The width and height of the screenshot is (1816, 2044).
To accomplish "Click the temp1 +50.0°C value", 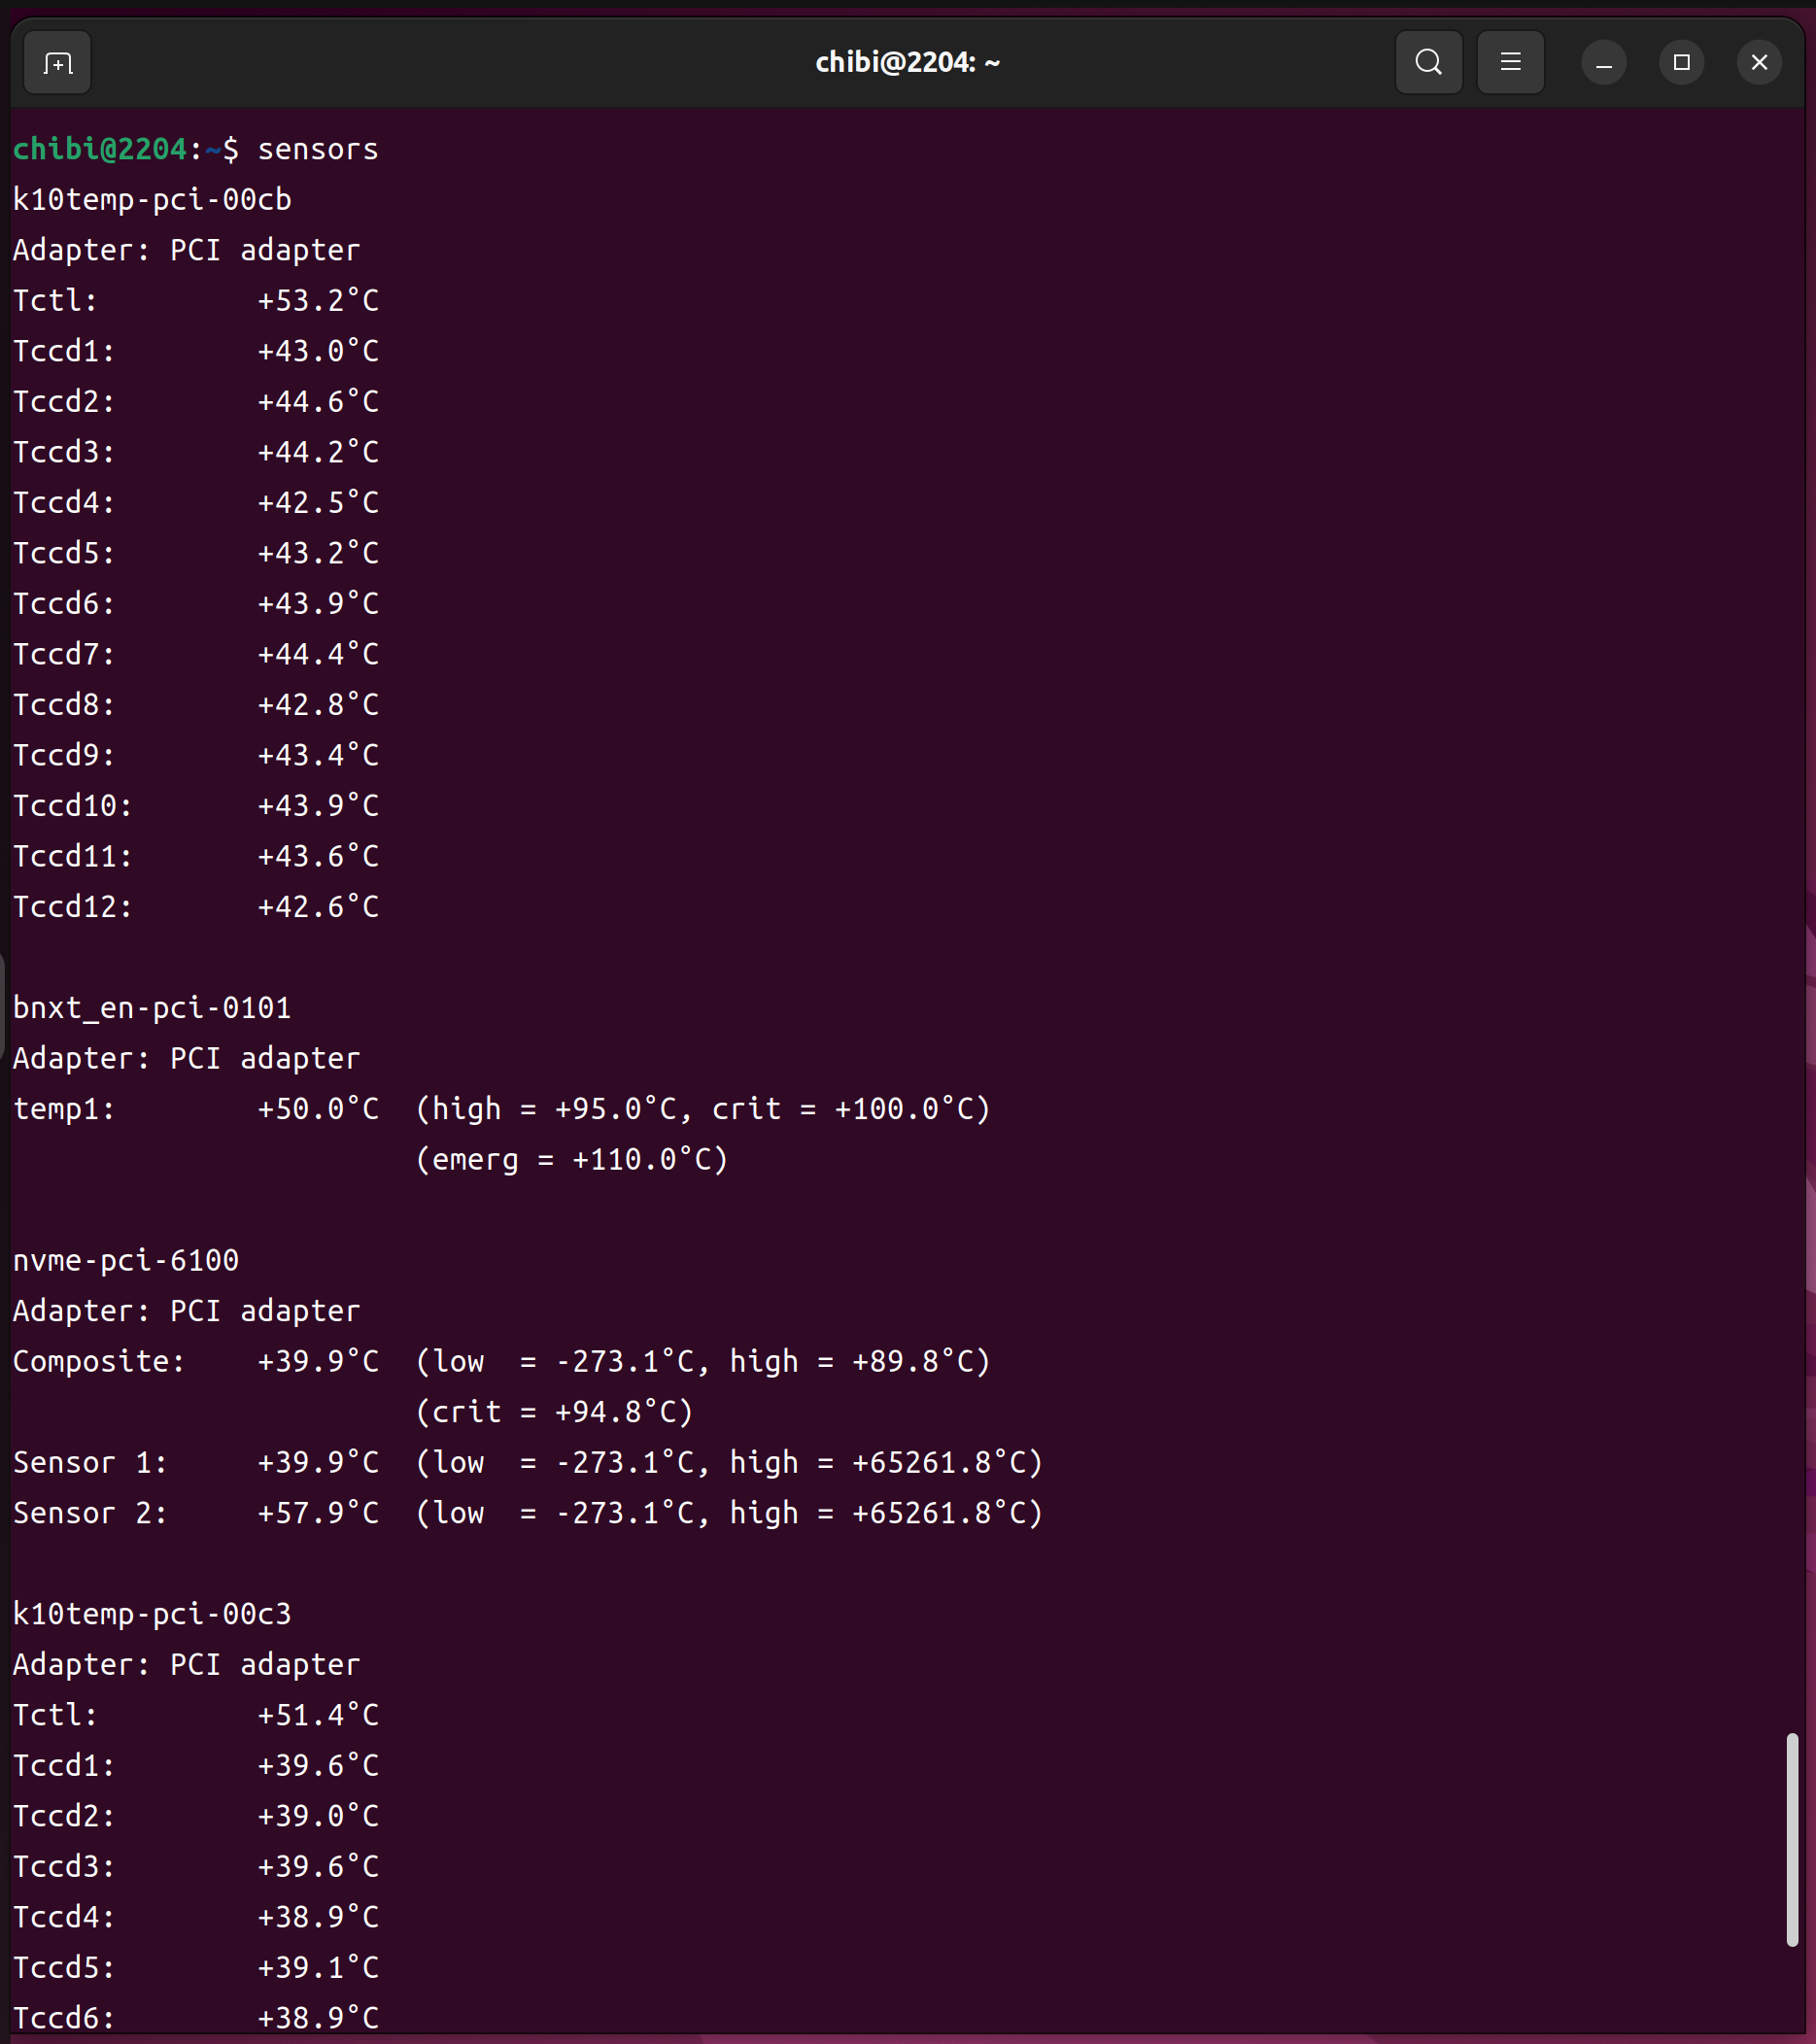I will (318, 1109).
